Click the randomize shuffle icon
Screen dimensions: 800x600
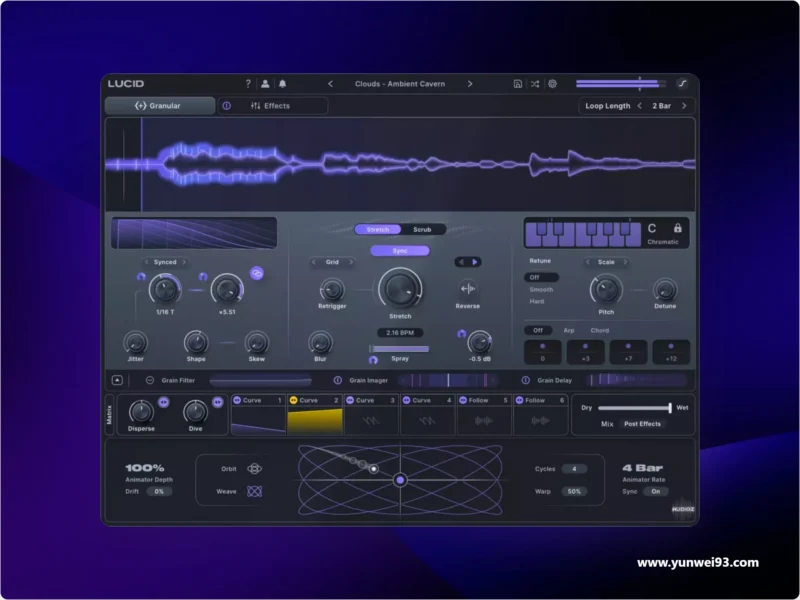pyautogui.click(x=535, y=84)
